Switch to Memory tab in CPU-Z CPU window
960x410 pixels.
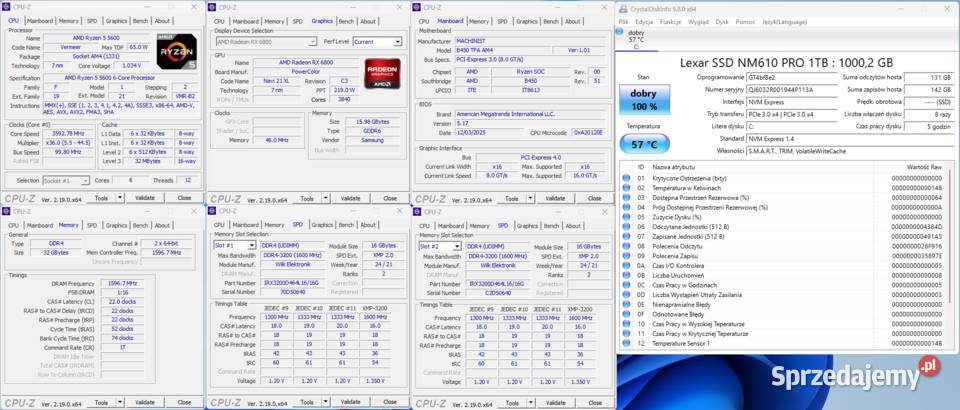(x=68, y=21)
